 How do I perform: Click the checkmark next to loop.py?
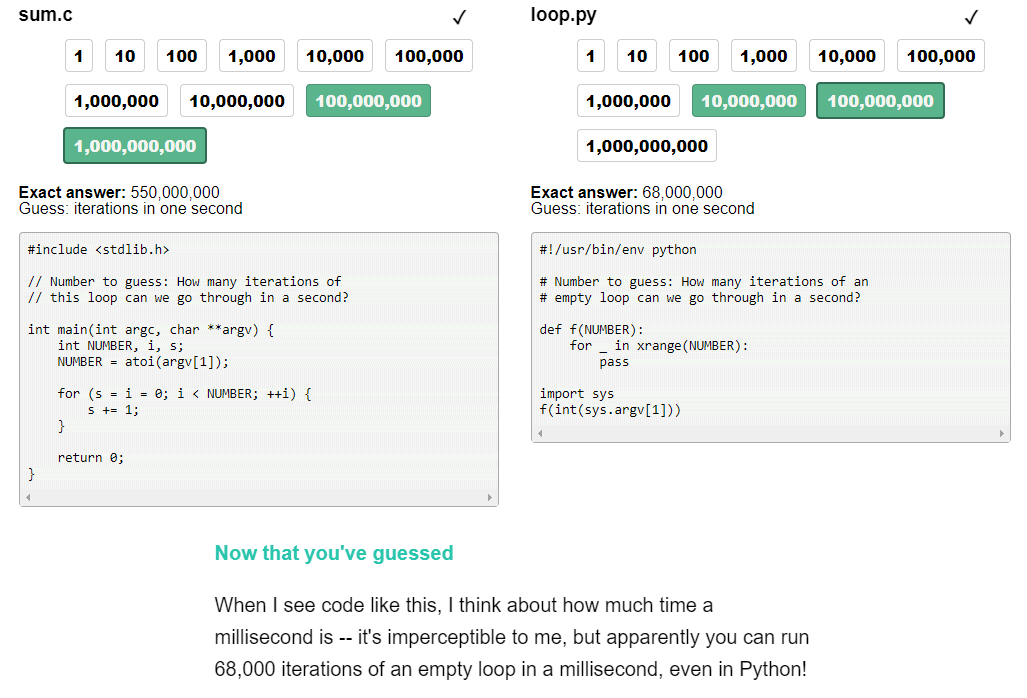971,17
